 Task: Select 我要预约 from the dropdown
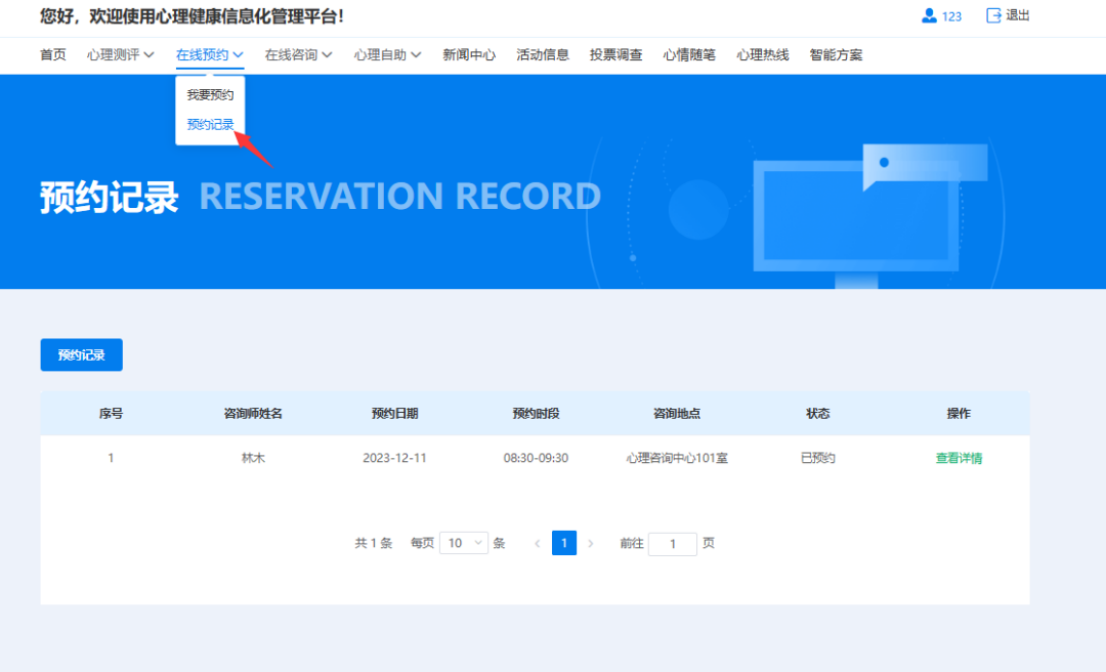pyautogui.click(x=210, y=95)
